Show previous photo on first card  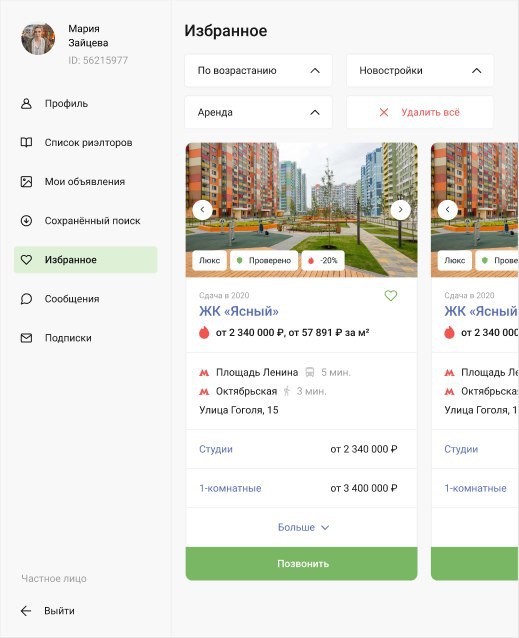point(203,210)
